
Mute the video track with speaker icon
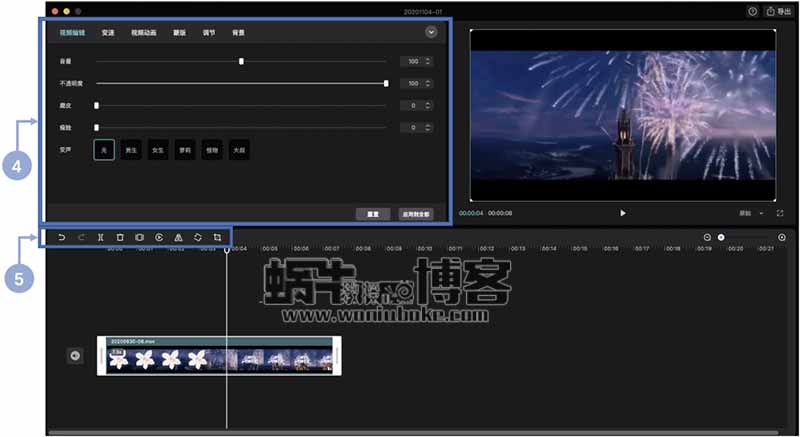tap(75, 355)
